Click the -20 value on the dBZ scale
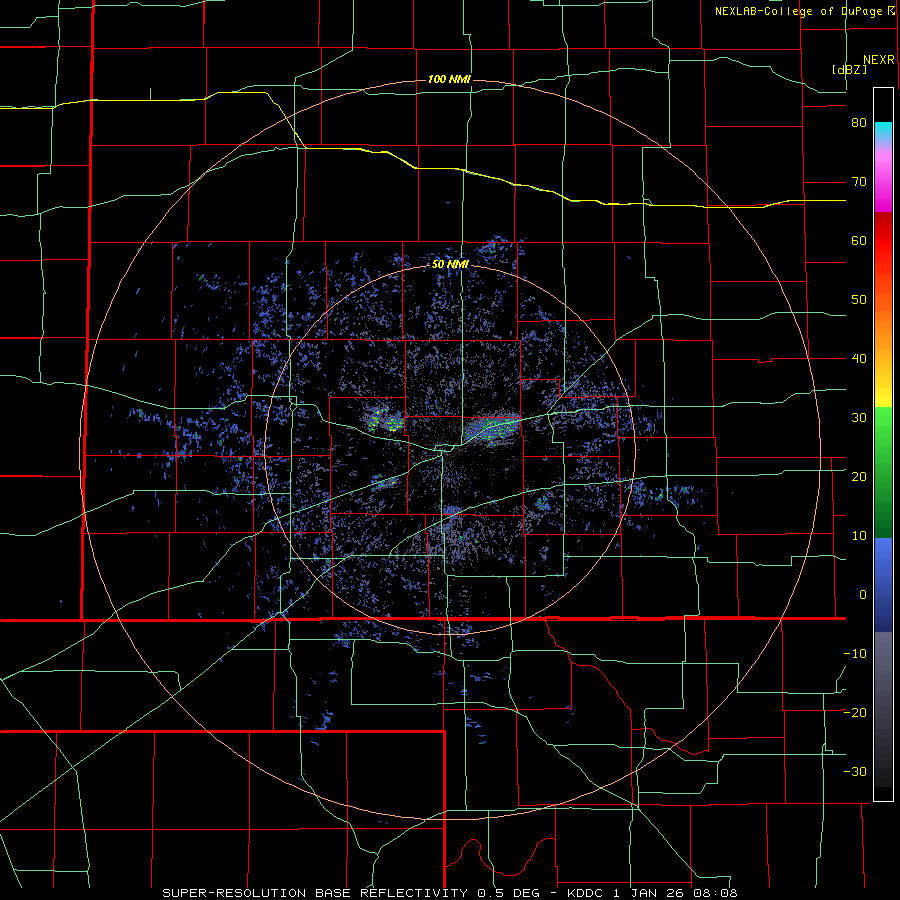 point(855,713)
